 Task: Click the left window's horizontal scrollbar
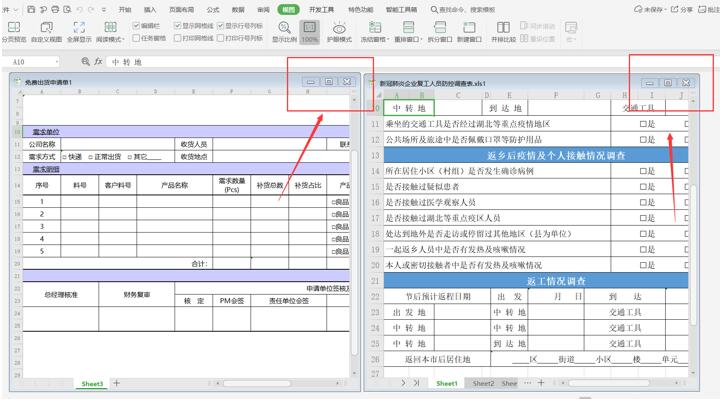257,383
